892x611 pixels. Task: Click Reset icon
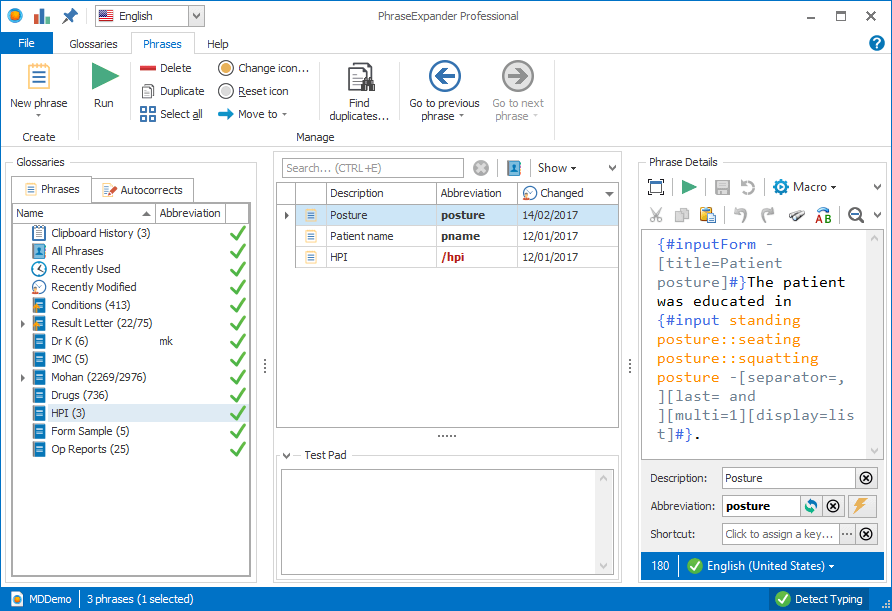tap(253, 91)
